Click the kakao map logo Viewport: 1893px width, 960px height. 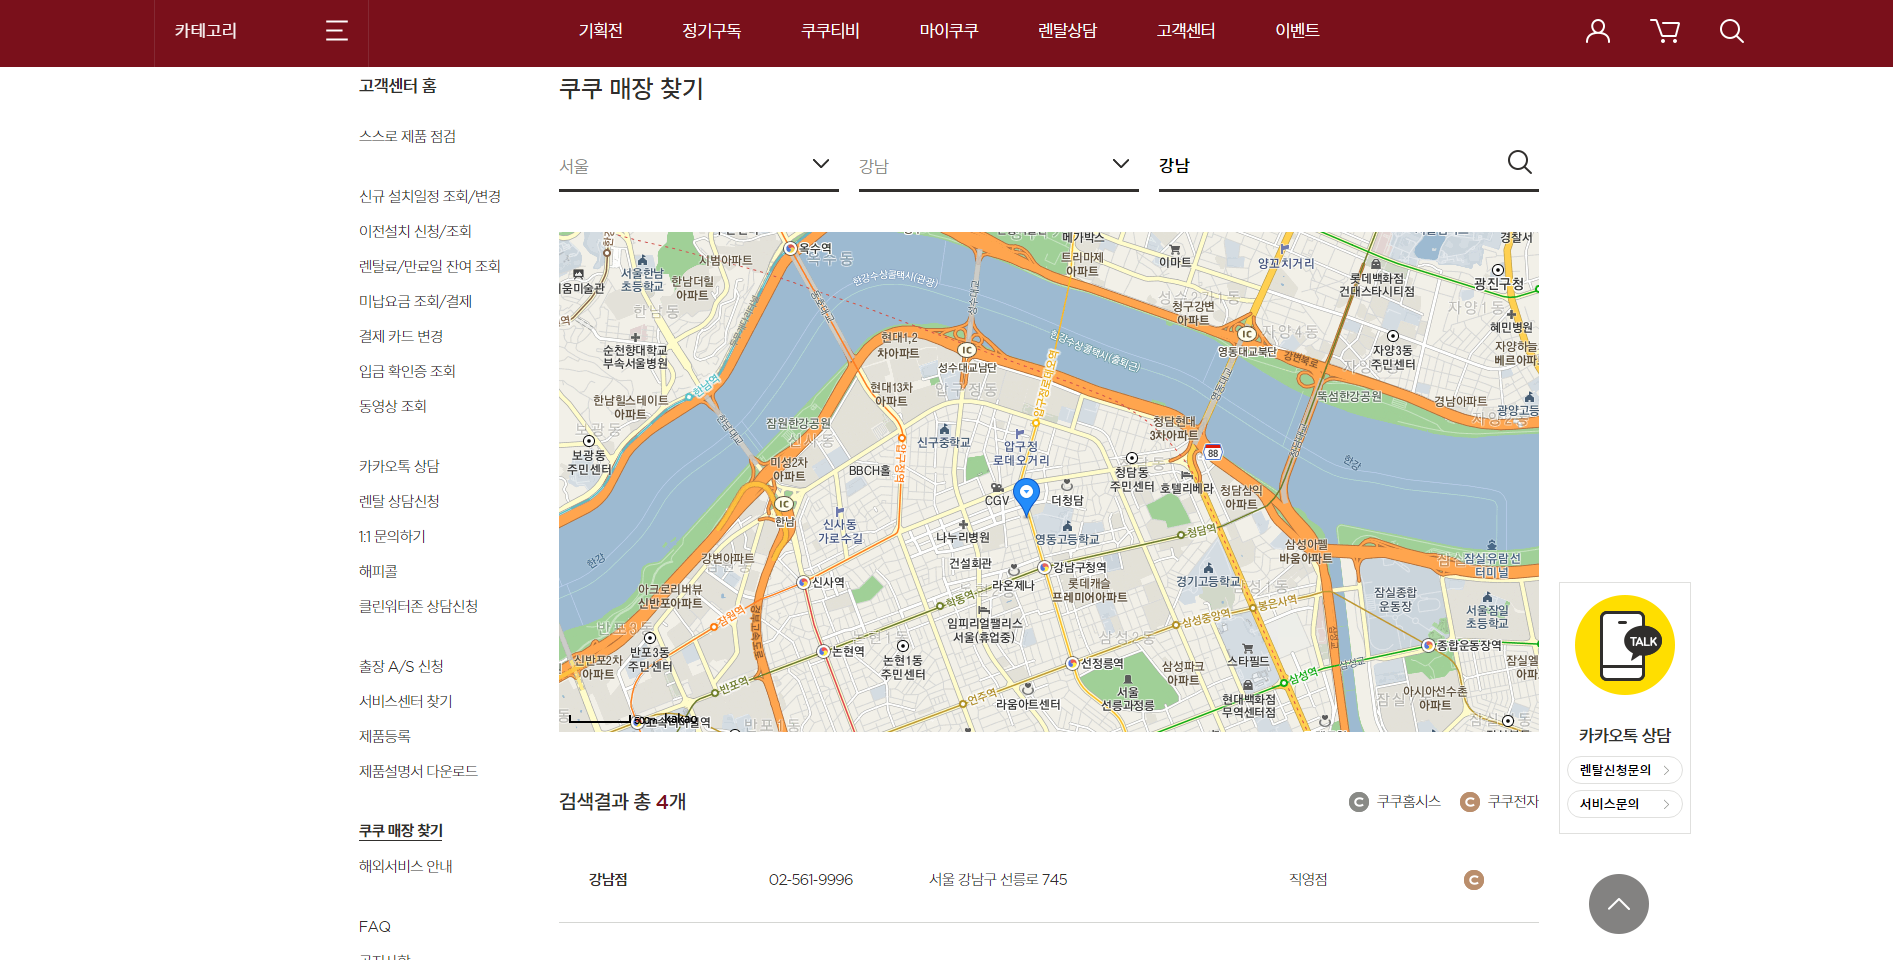(x=681, y=719)
